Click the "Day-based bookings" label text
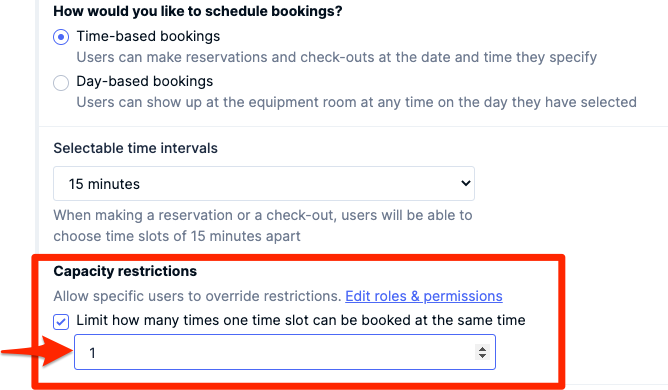668x390 pixels. click(x=144, y=81)
